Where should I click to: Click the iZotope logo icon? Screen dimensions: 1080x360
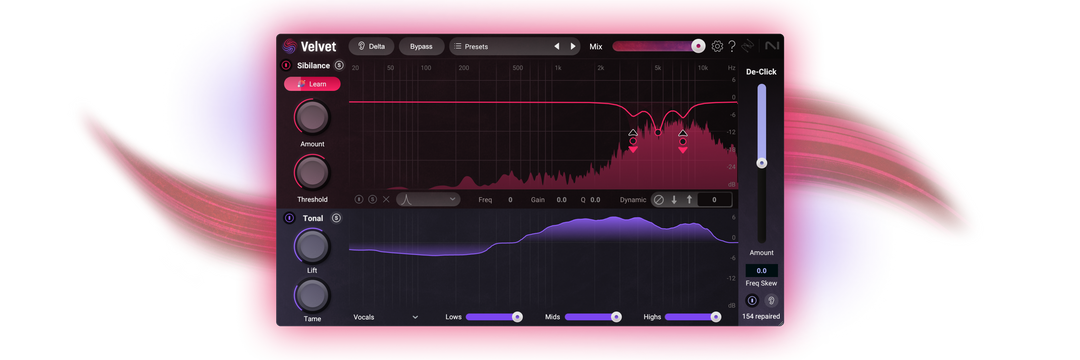[748, 46]
